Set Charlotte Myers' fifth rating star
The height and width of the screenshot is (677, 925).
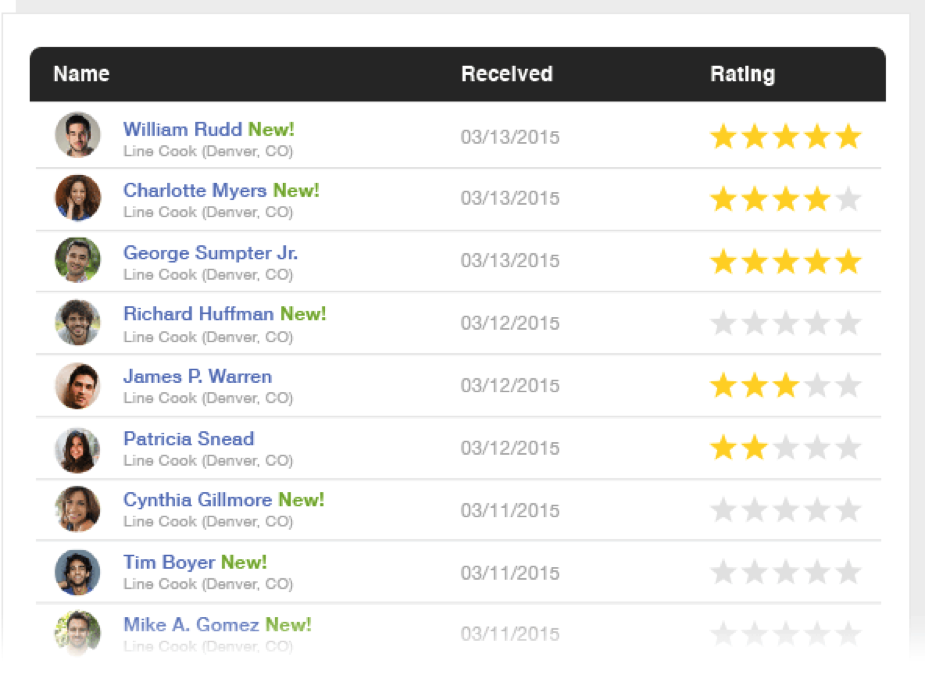pyautogui.click(x=848, y=199)
